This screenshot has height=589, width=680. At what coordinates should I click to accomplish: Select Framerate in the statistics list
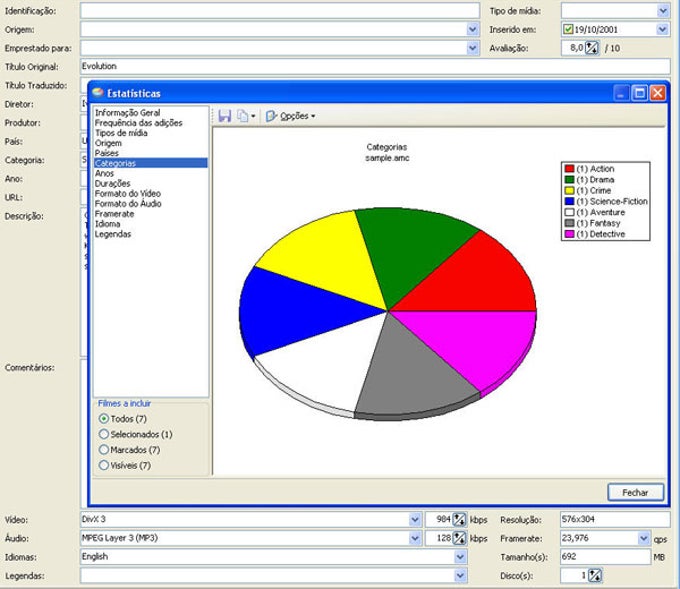[x=114, y=213]
